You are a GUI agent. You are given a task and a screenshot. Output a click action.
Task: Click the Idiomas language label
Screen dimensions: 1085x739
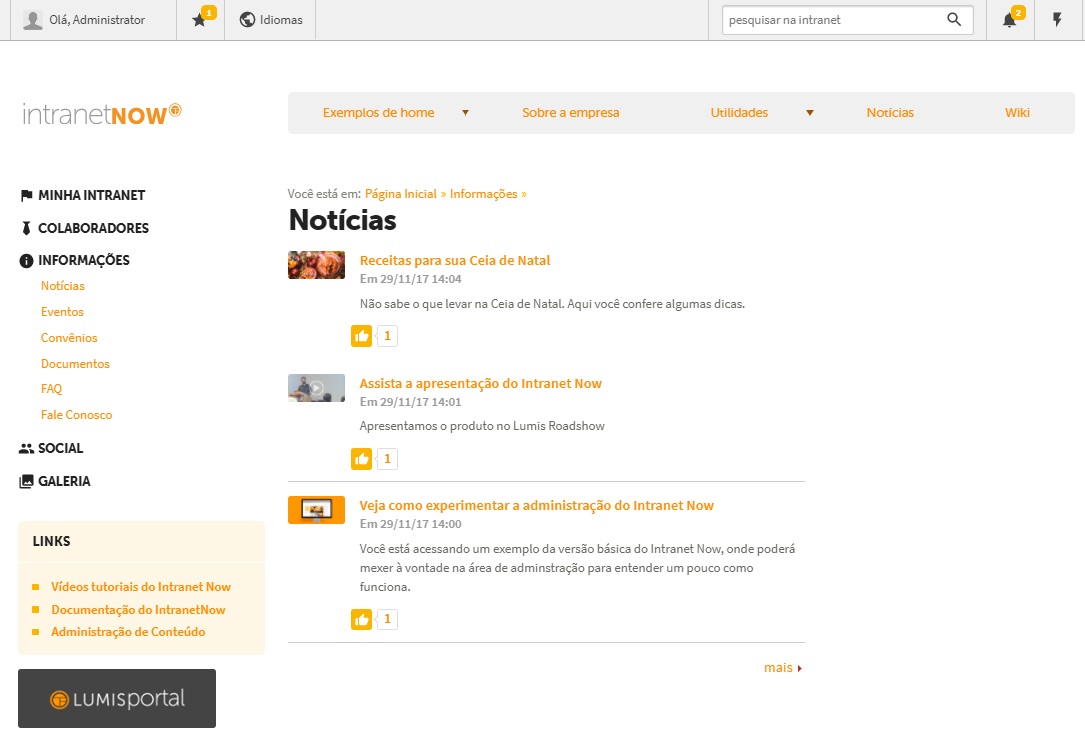tap(281, 20)
